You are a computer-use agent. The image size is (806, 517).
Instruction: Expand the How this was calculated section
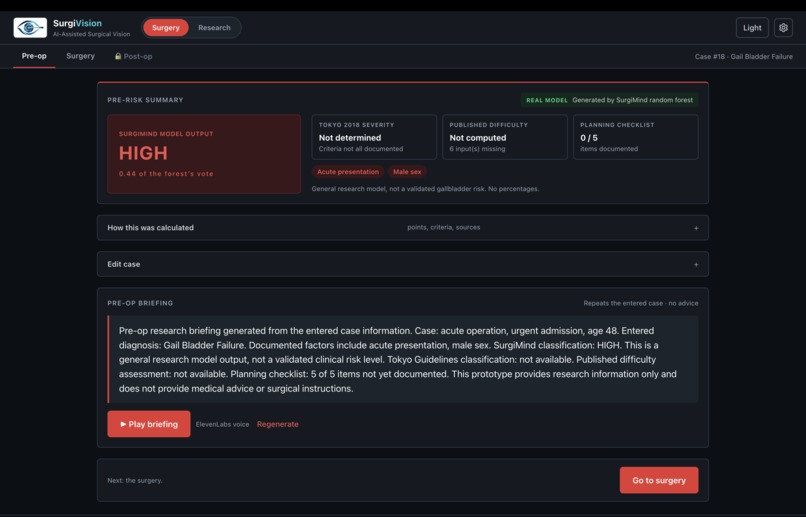tap(402, 228)
